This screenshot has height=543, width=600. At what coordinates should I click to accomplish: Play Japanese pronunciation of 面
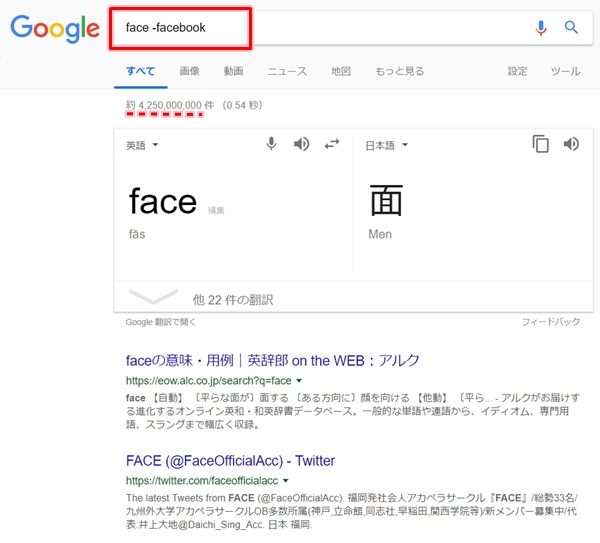[571, 144]
